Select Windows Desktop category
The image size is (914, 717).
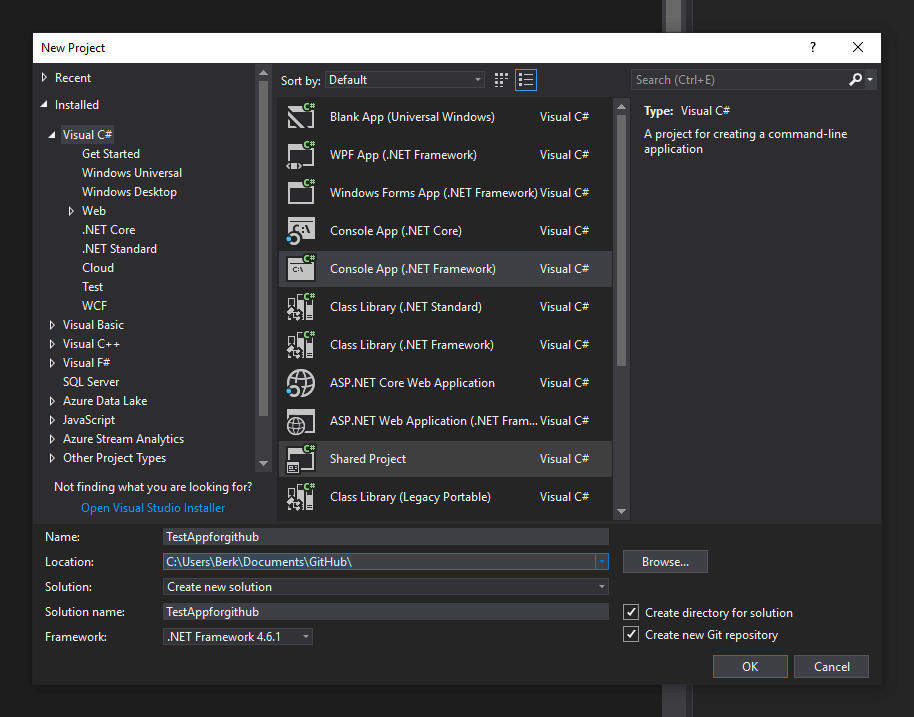[x=129, y=192]
